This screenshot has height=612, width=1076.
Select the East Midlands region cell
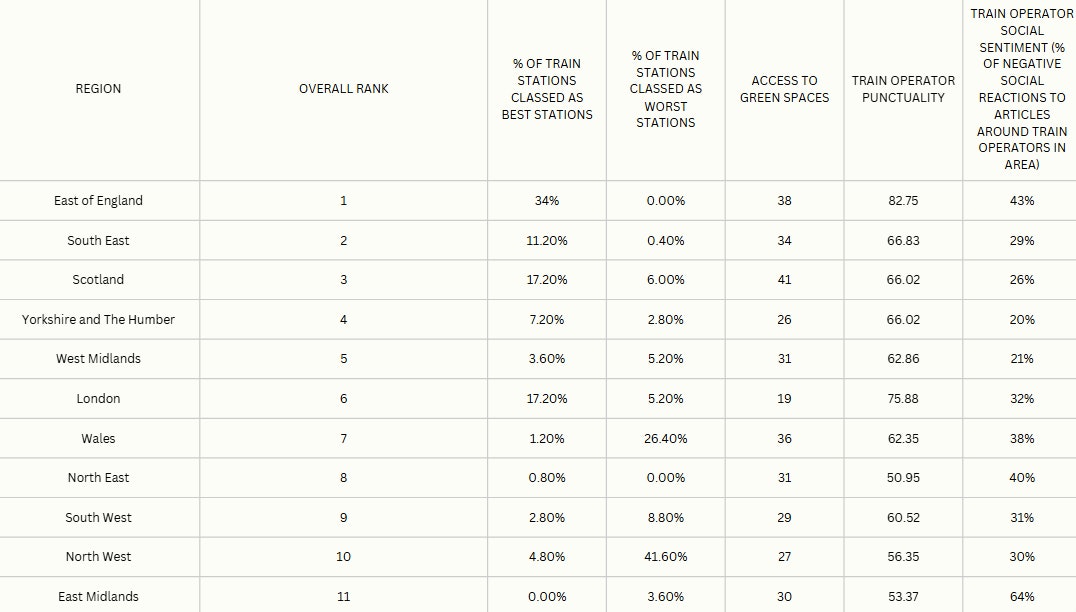98,597
